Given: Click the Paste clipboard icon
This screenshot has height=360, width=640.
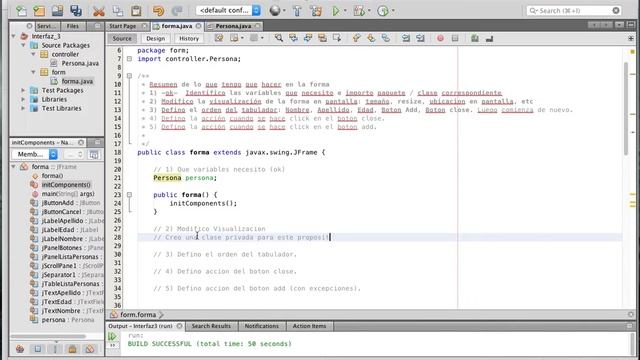Looking at the screenshot, I should (x=136, y=11).
